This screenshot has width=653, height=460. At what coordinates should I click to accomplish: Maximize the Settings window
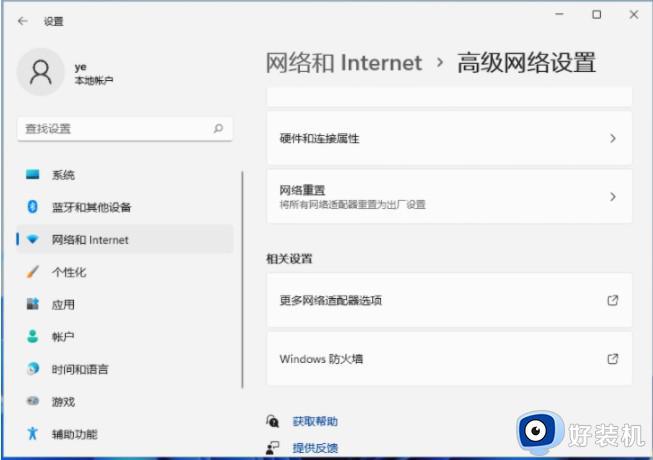(596, 15)
